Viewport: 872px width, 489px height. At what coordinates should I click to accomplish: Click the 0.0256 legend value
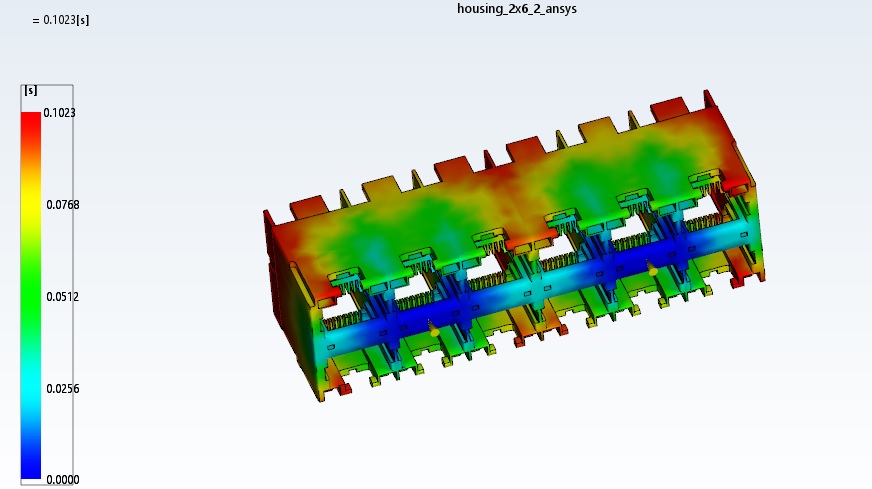tap(62, 388)
